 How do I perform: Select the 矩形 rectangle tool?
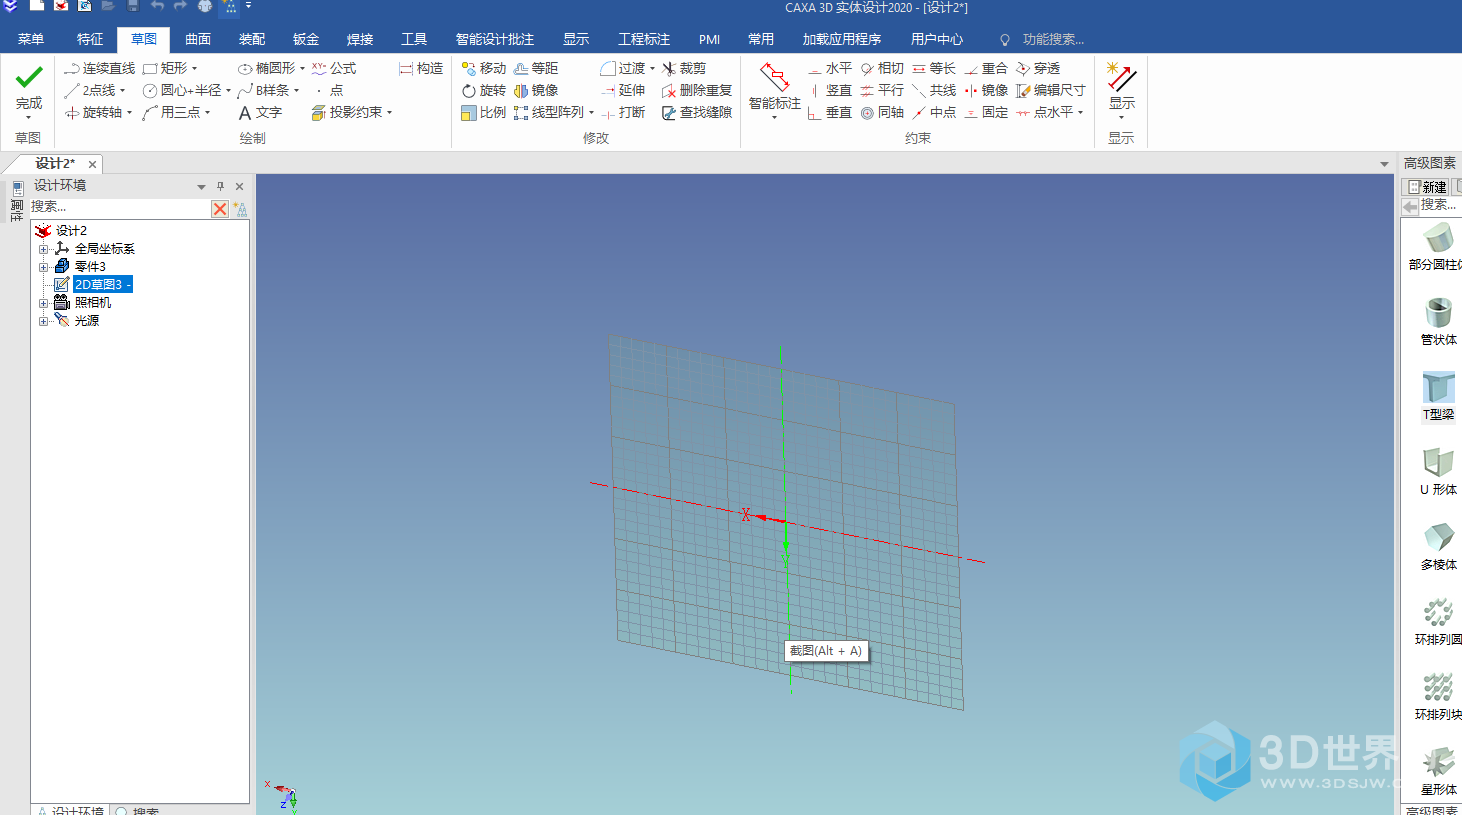click(x=165, y=68)
